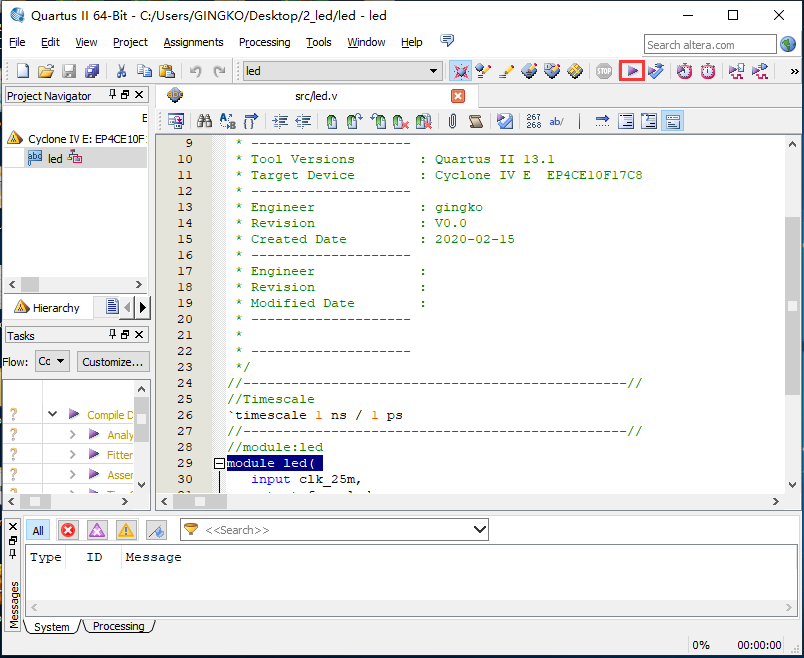The height and width of the screenshot is (658, 804).
Task: Click the Save icon in main toolbar
Action: (x=69, y=71)
